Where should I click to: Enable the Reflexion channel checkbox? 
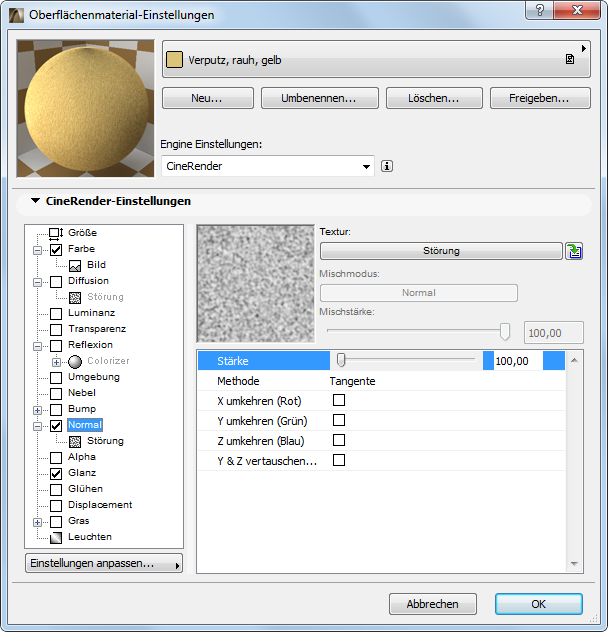pyautogui.click(x=56, y=346)
